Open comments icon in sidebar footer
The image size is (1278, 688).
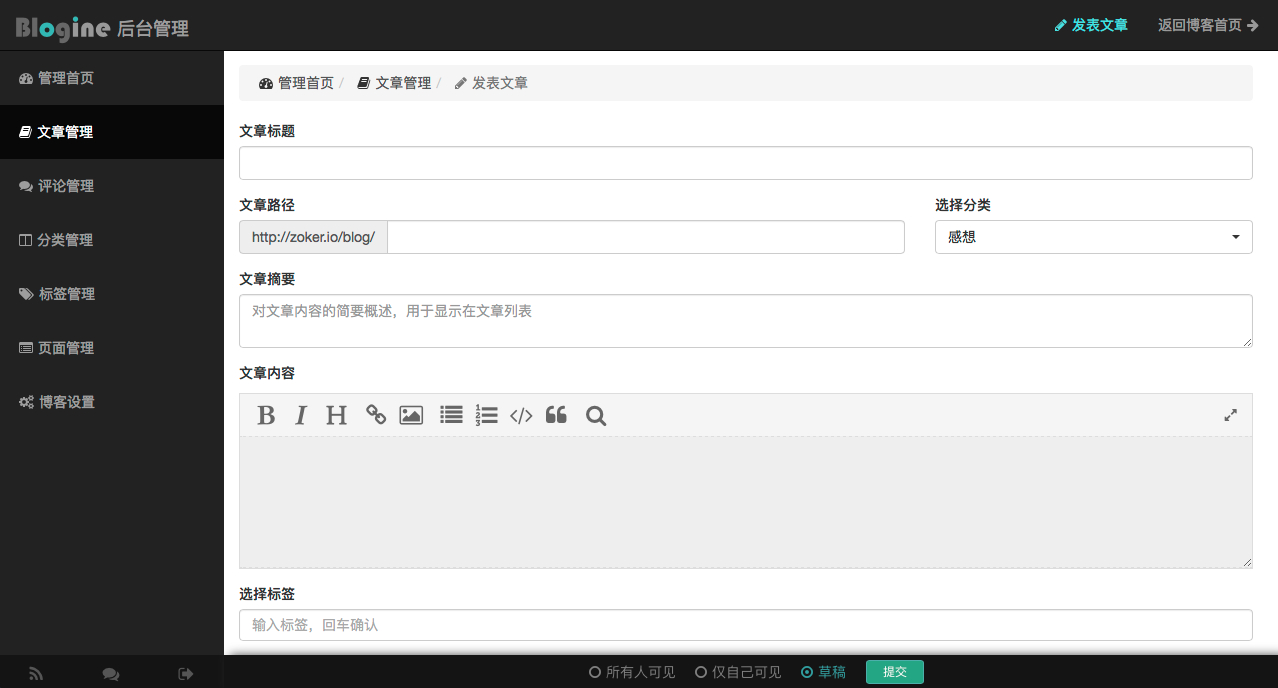coord(111,674)
